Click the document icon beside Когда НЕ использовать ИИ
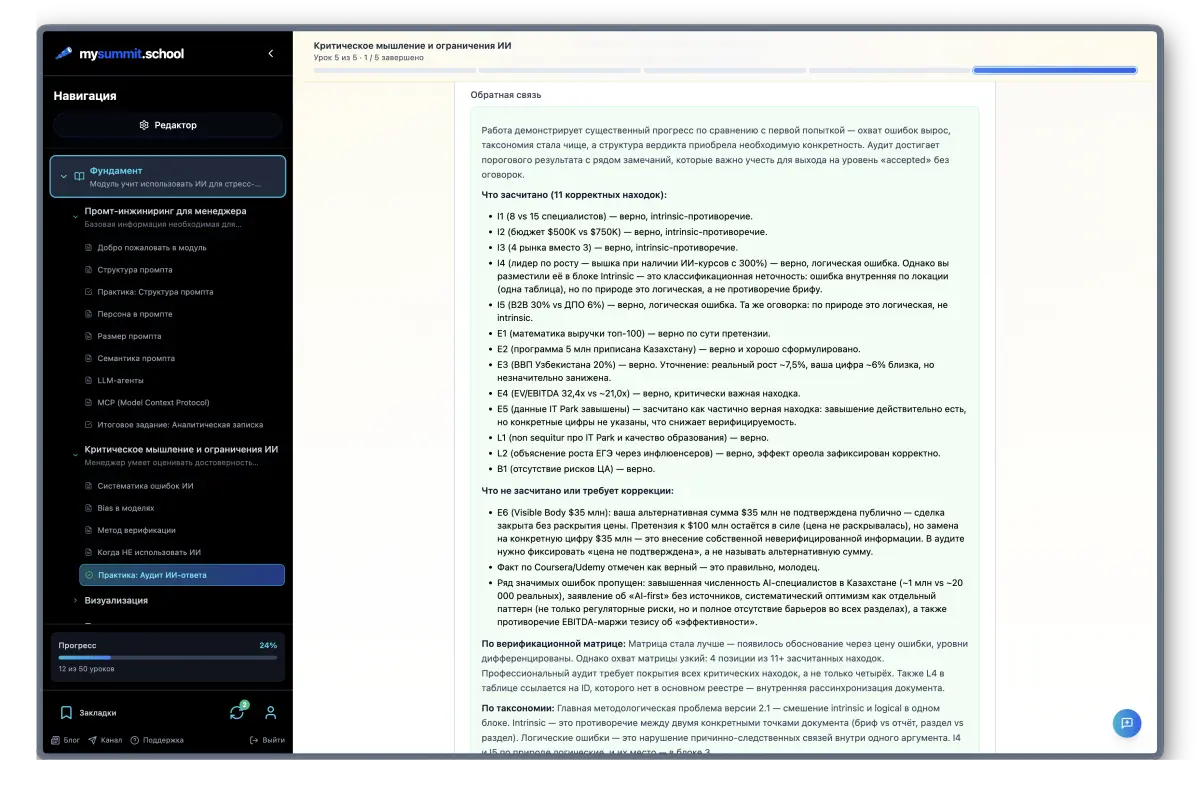Screen dimensions: 1200x808 [x=88, y=552]
